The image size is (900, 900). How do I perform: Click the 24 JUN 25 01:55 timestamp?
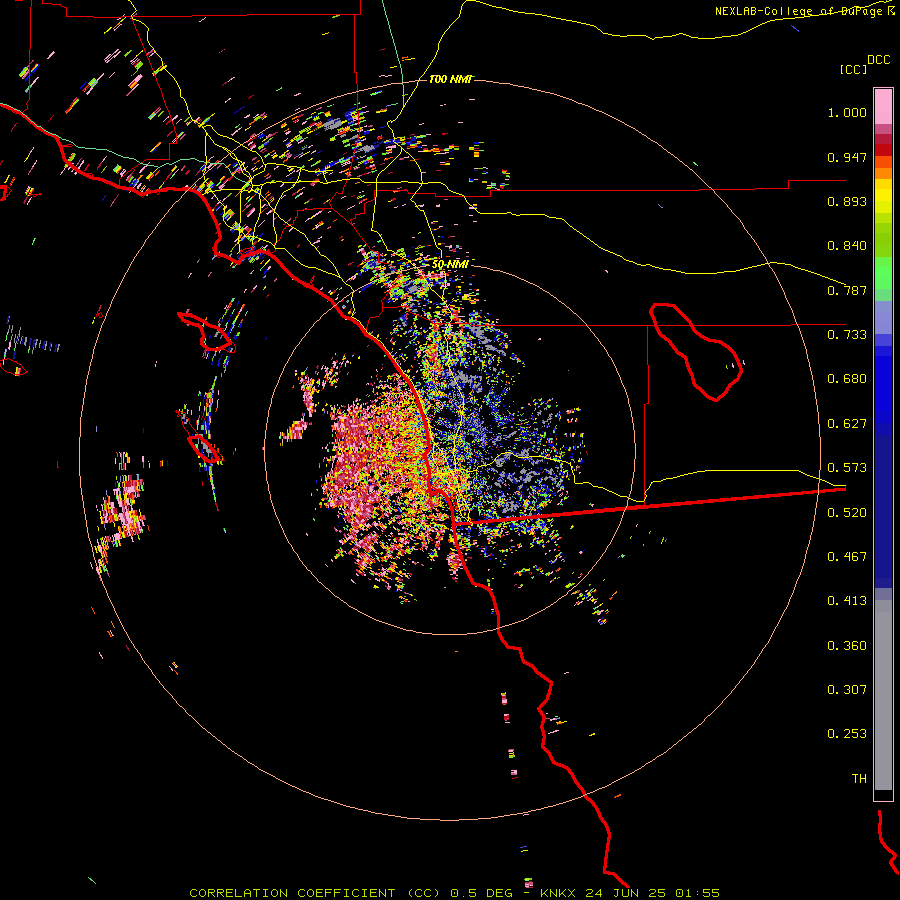652,893
